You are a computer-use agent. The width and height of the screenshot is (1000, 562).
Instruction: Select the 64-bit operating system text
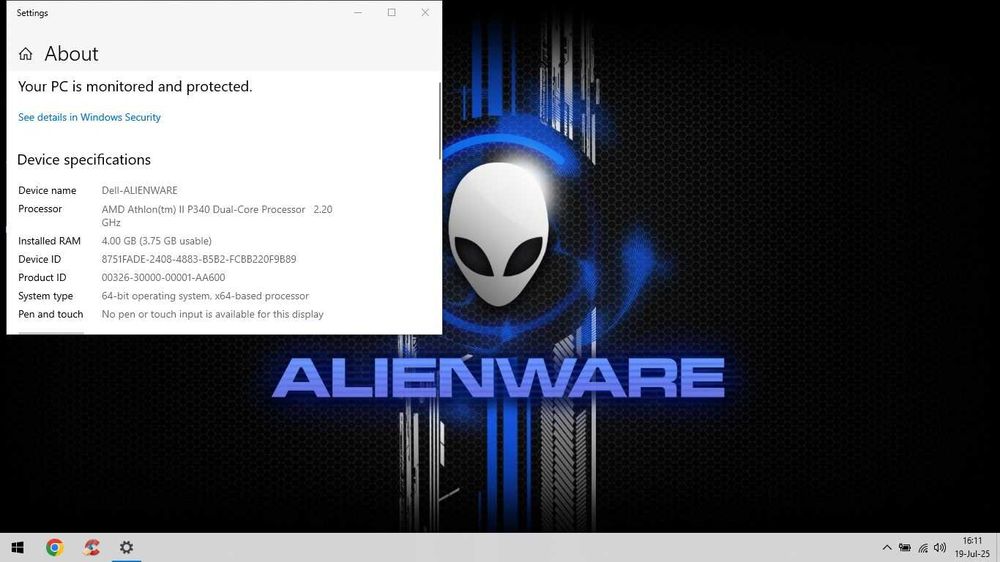coord(205,296)
